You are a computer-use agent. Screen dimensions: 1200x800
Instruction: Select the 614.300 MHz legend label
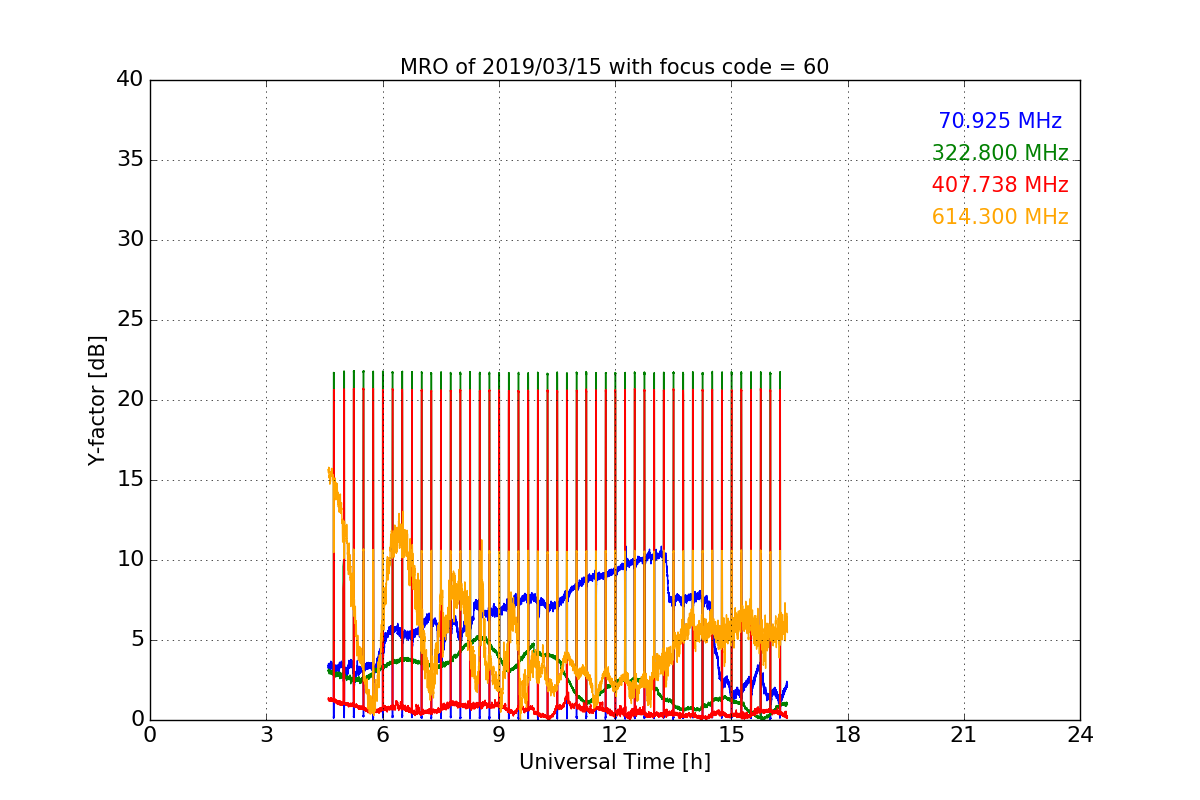click(1000, 217)
